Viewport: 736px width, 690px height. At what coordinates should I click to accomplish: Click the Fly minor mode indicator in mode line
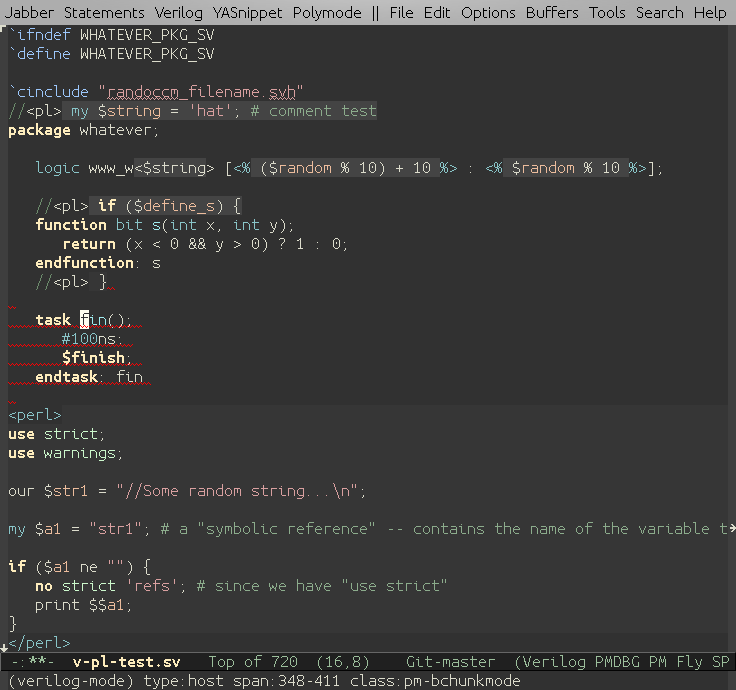click(x=690, y=662)
